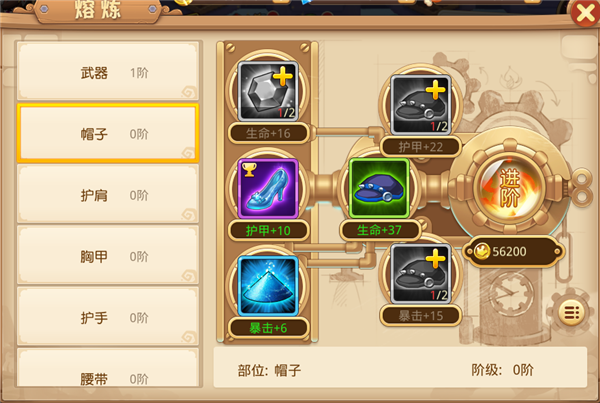Select the 胸甲 0阶 tab
The width and height of the screenshot is (600, 403).
(108, 256)
